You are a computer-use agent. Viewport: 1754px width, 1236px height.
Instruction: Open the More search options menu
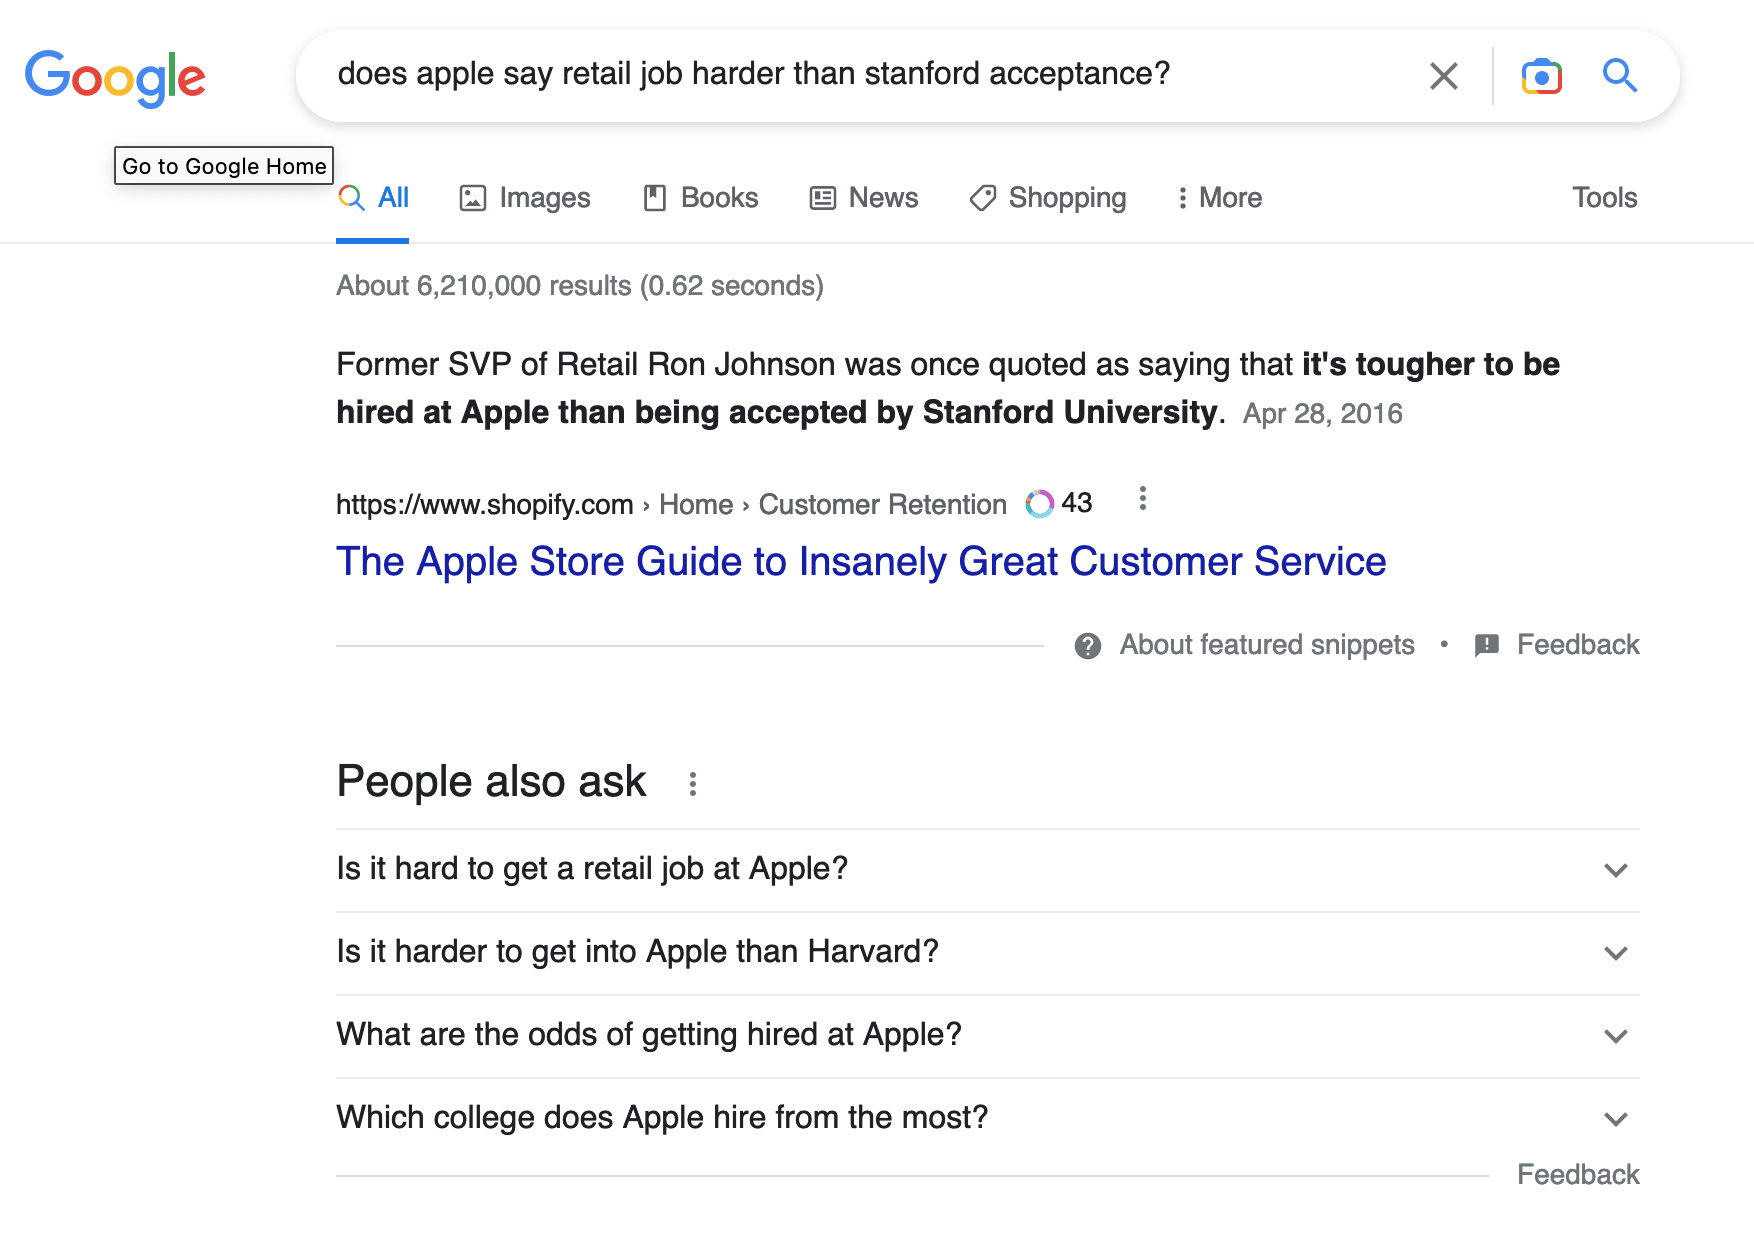pos(1219,198)
